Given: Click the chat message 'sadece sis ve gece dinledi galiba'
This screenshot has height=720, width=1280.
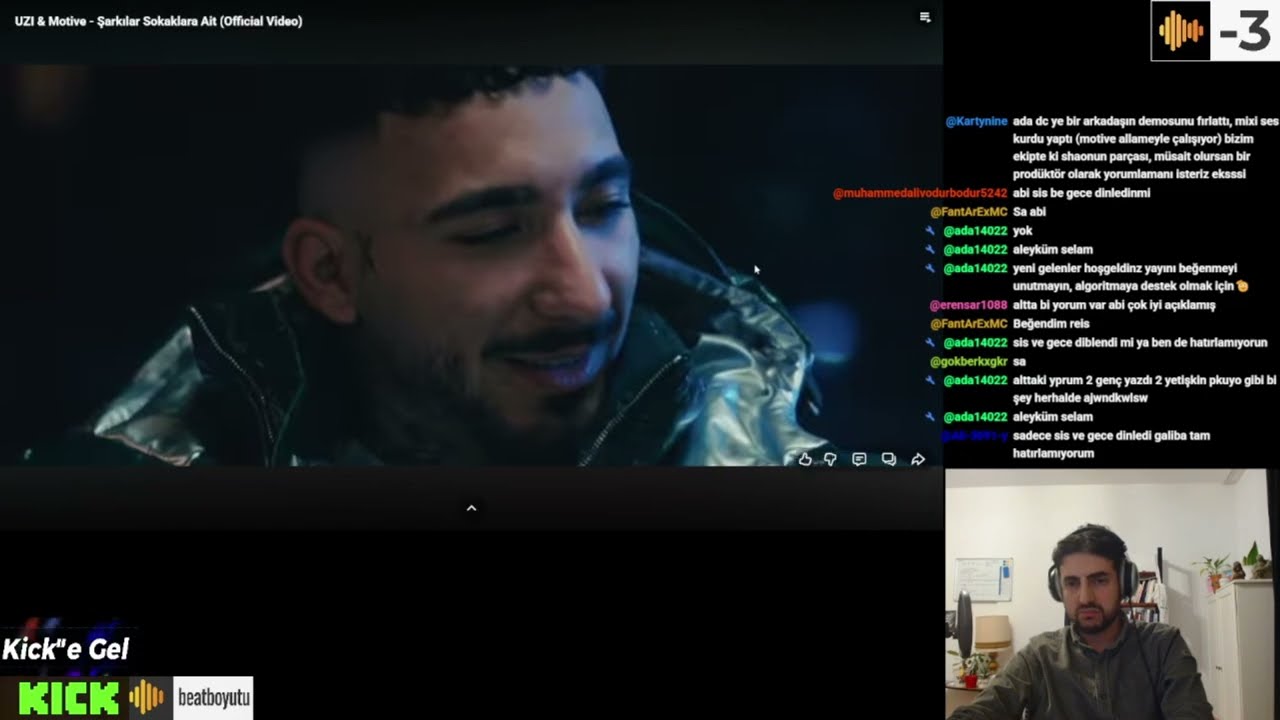Looking at the screenshot, I should (1111, 444).
